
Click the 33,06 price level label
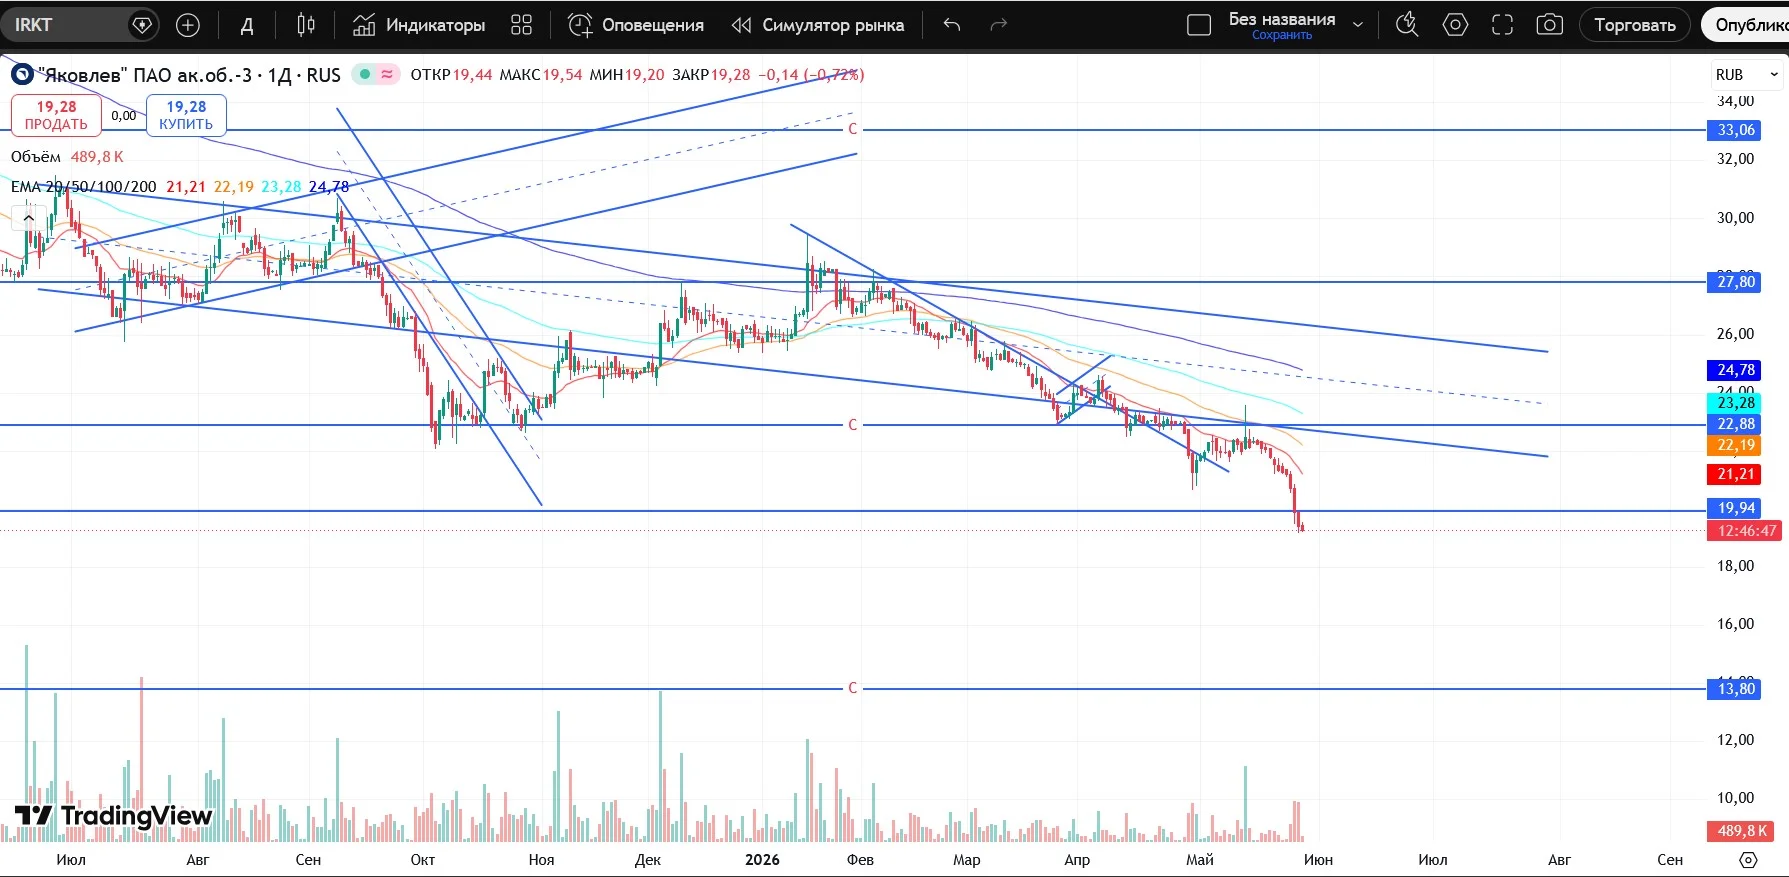[1735, 130]
